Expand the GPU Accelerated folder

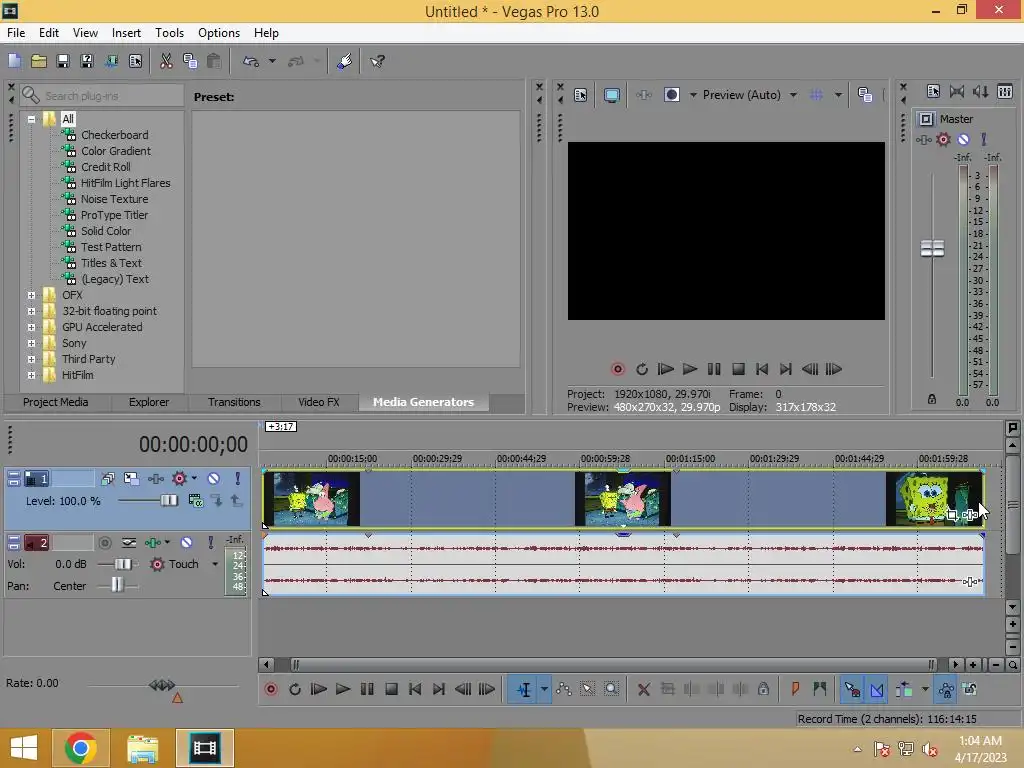pos(31,327)
